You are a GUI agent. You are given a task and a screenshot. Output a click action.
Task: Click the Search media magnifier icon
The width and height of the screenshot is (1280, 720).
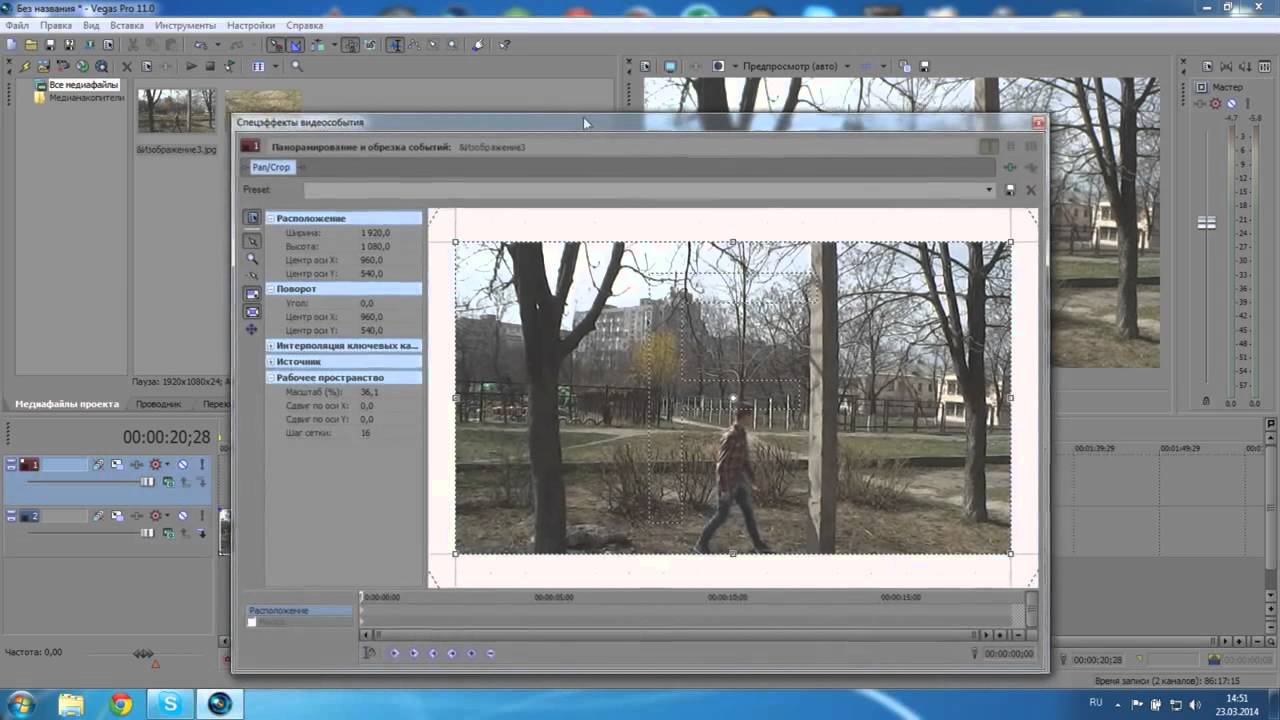tap(297, 66)
